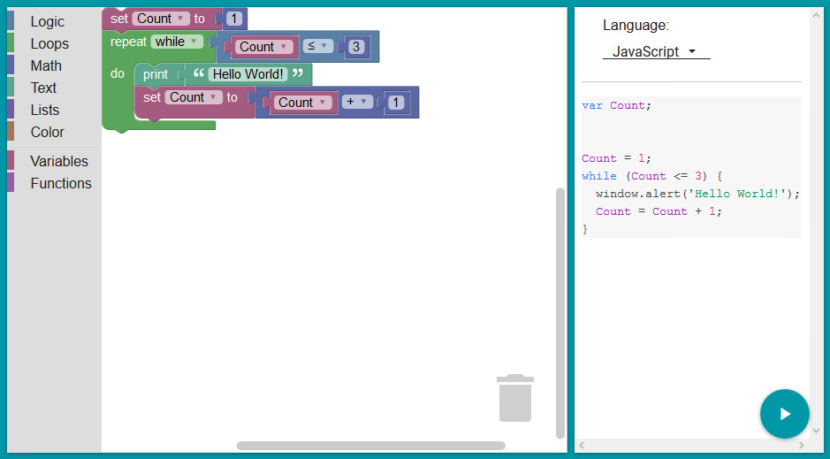Click the window.alert('Hello World!') code line
The image size is (830, 459).
point(698,194)
